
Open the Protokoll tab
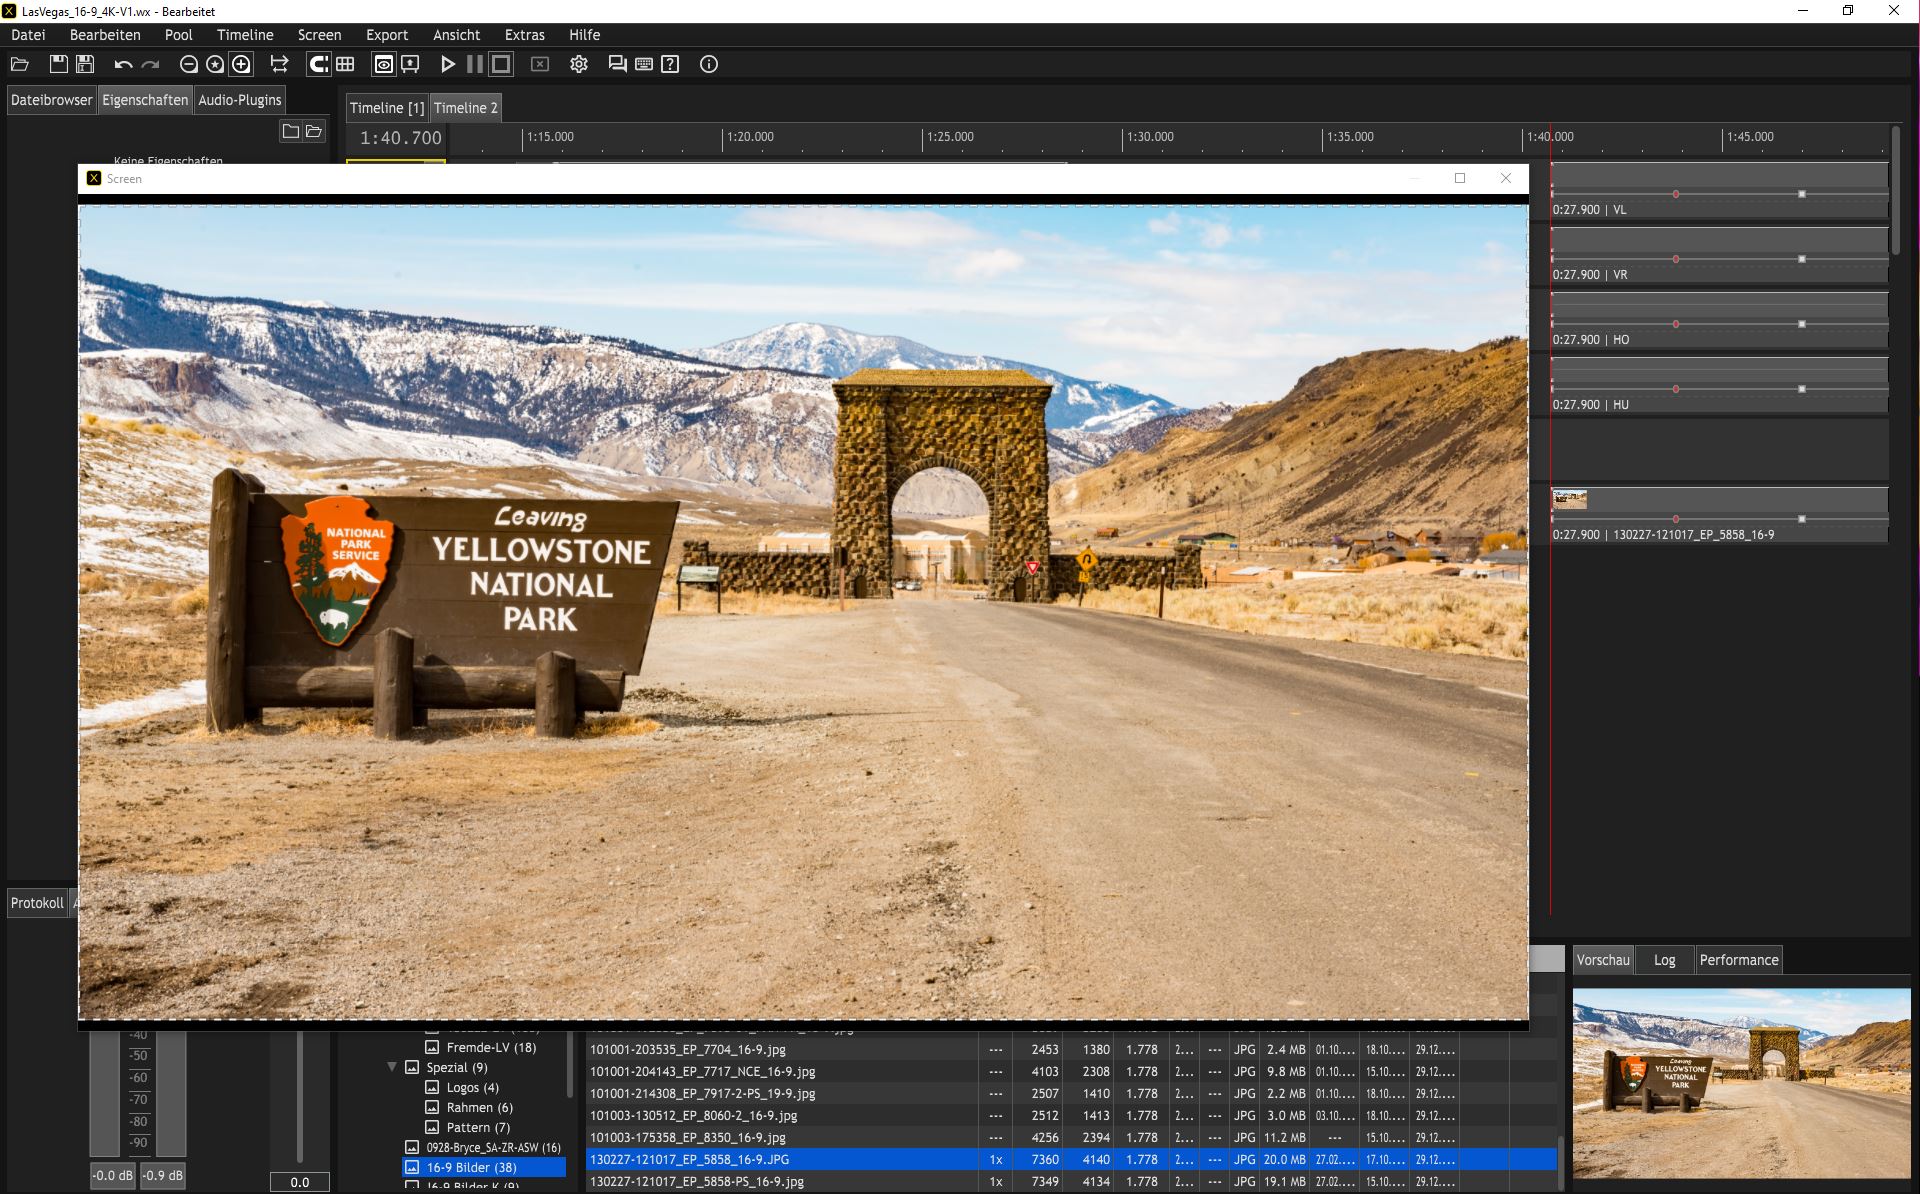point(37,903)
